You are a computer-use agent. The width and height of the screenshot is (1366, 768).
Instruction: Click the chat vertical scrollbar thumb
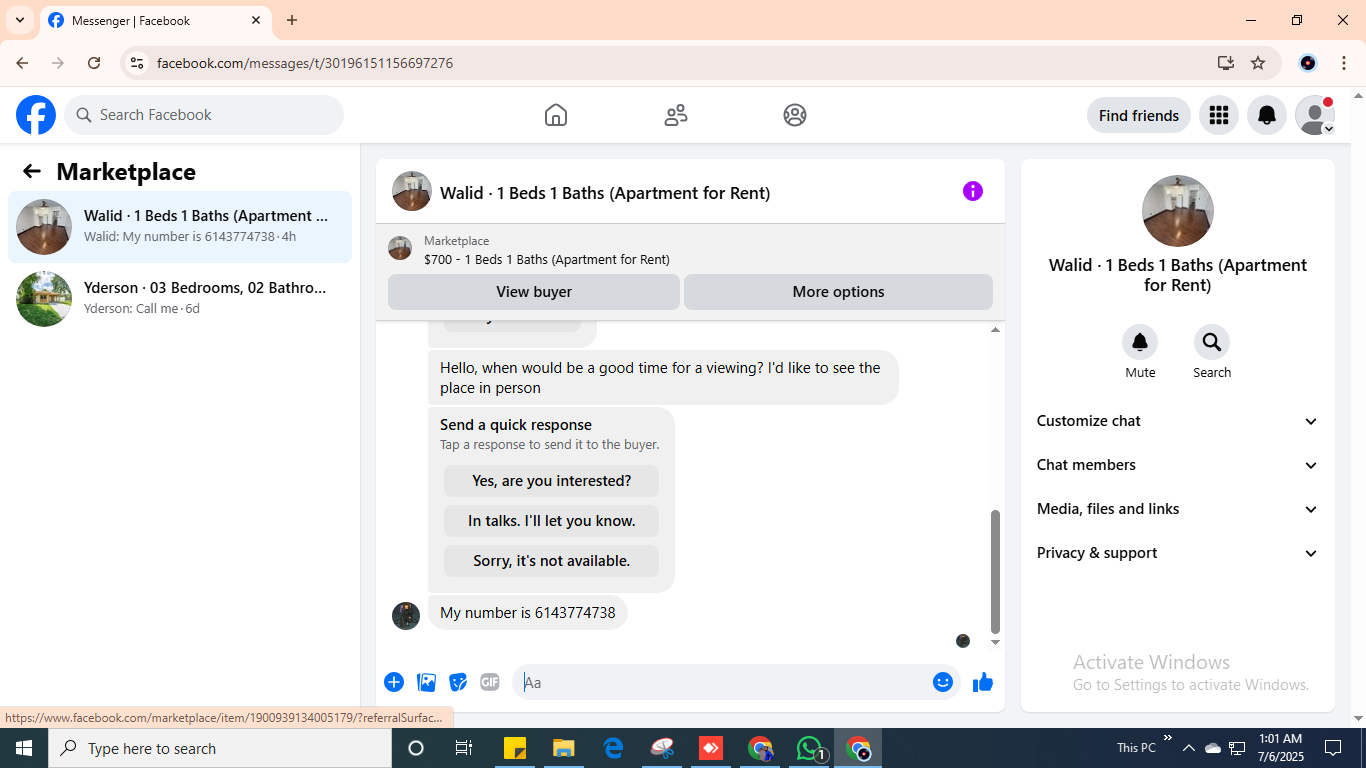[995, 571]
